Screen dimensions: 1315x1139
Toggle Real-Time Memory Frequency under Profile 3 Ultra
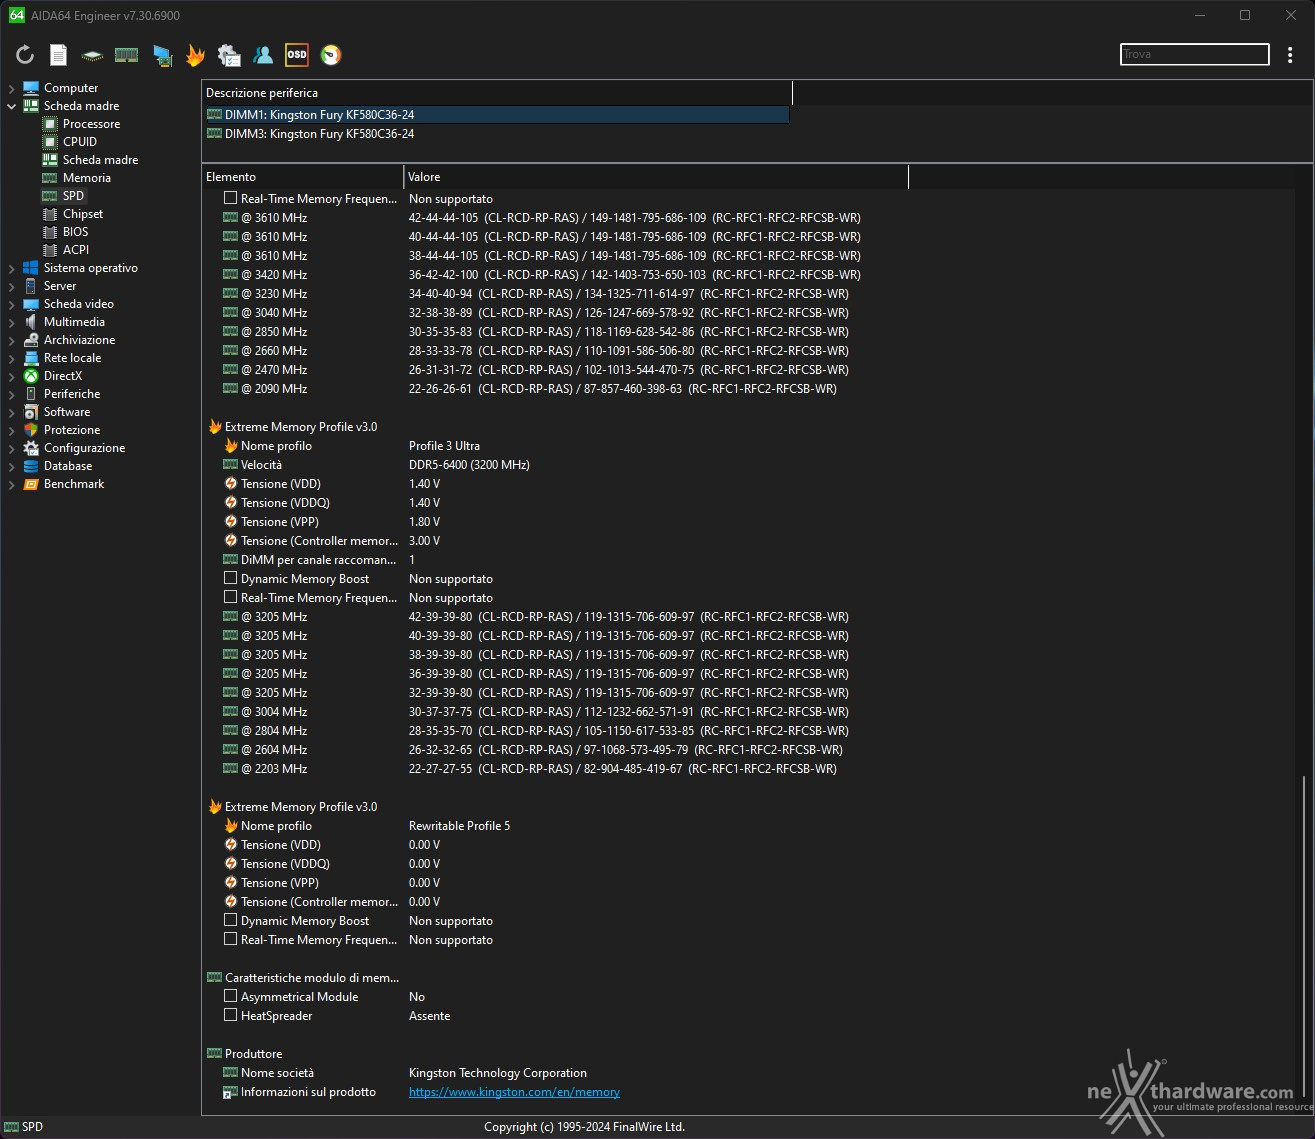[231, 598]
